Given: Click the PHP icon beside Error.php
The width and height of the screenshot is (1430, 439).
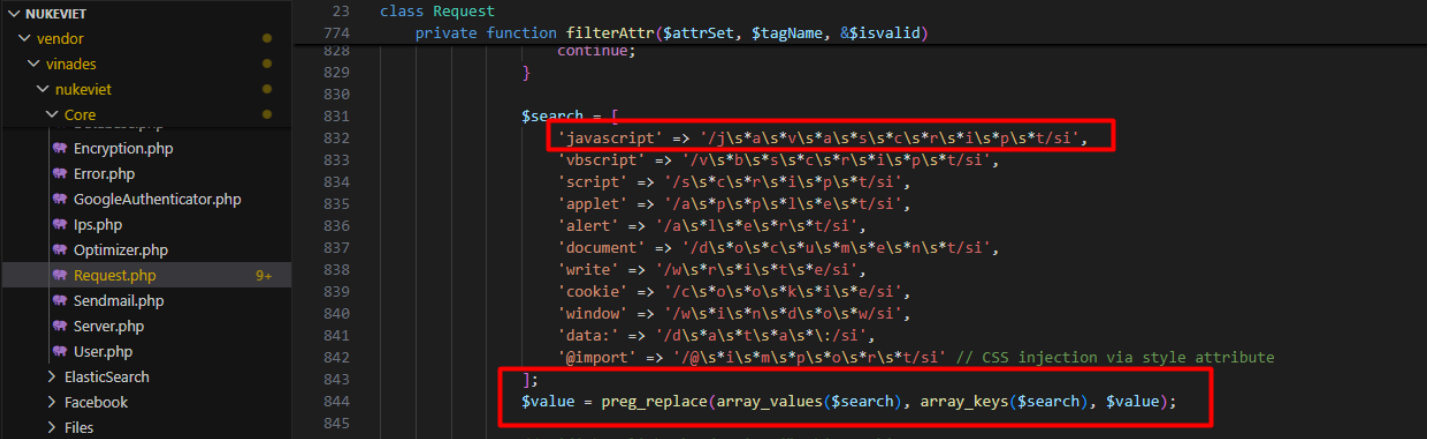Looking at the screenshot, I should (60, 174).
